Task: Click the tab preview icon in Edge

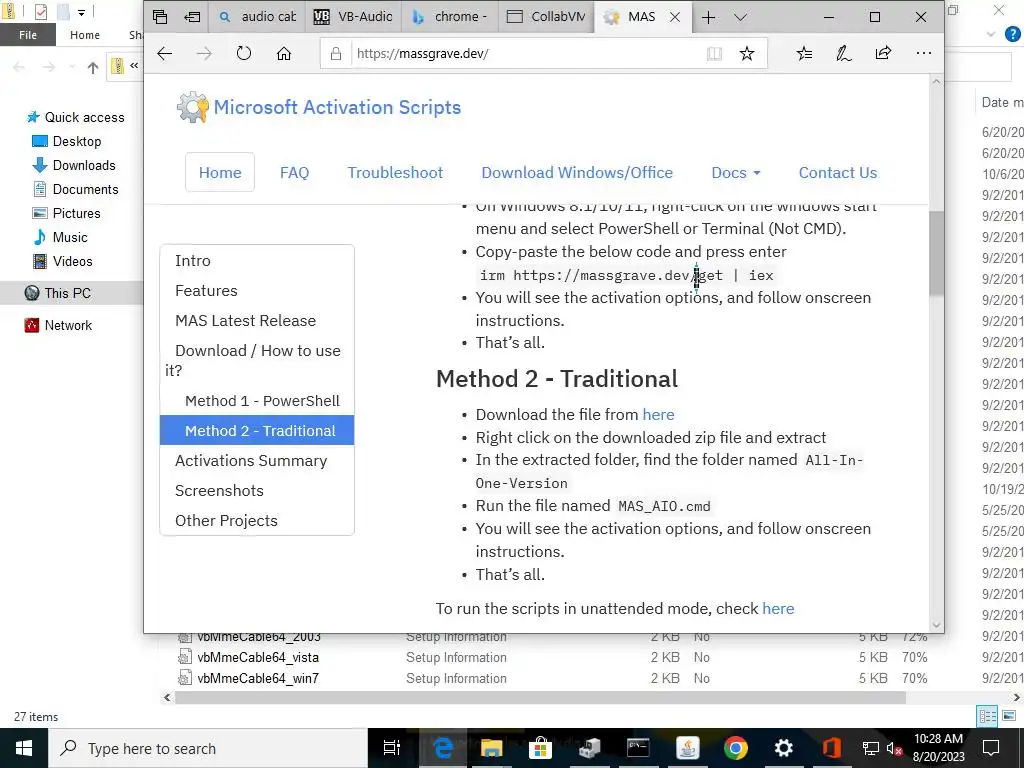Action: [x=160, y=17]
